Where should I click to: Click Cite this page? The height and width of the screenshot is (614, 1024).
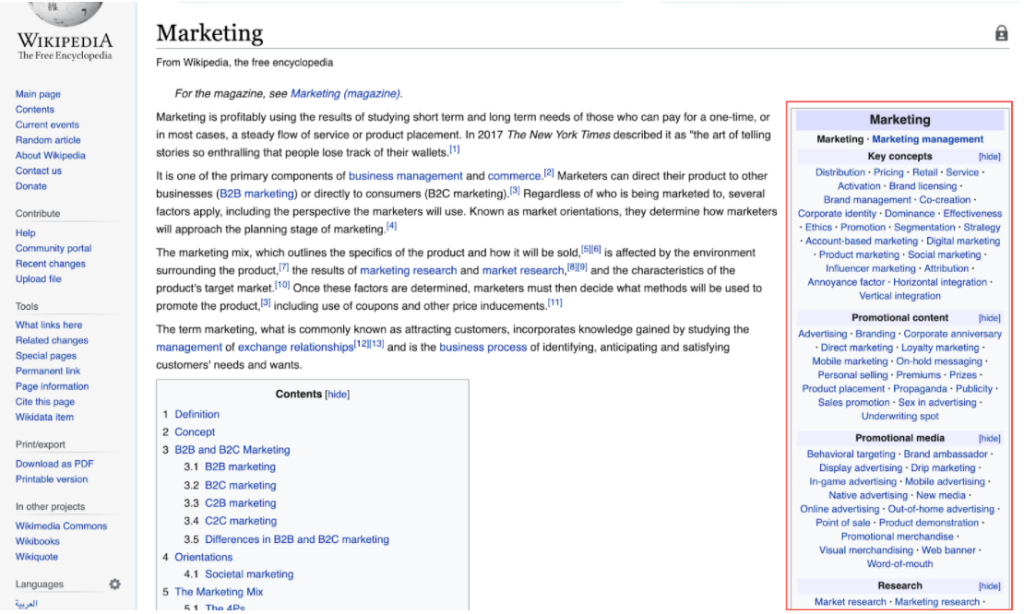click(45, 402)
